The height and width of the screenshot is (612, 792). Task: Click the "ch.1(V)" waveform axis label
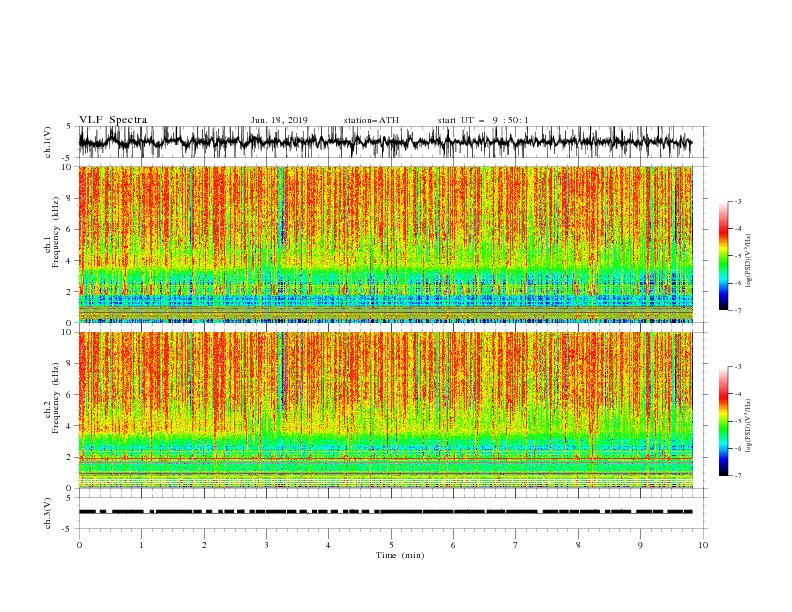pyautogui.click(x=48, y=142)
